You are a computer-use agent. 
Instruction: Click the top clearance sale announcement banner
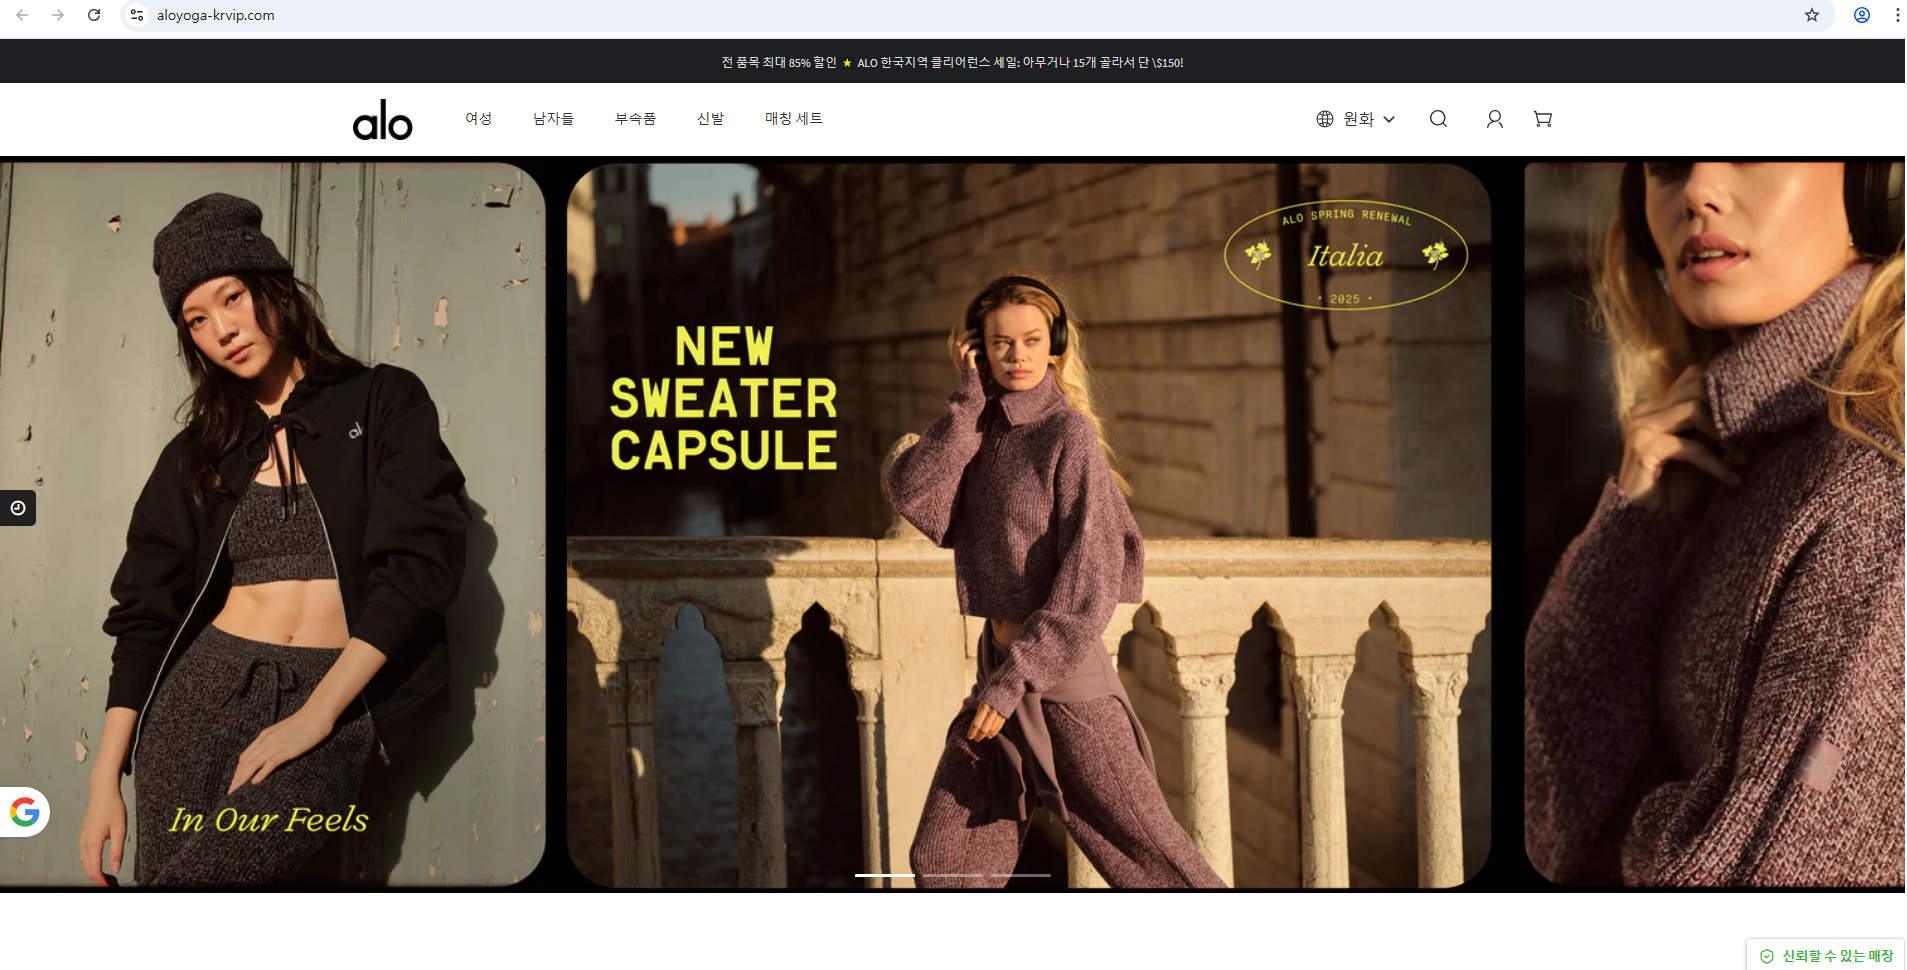(952, 62)
